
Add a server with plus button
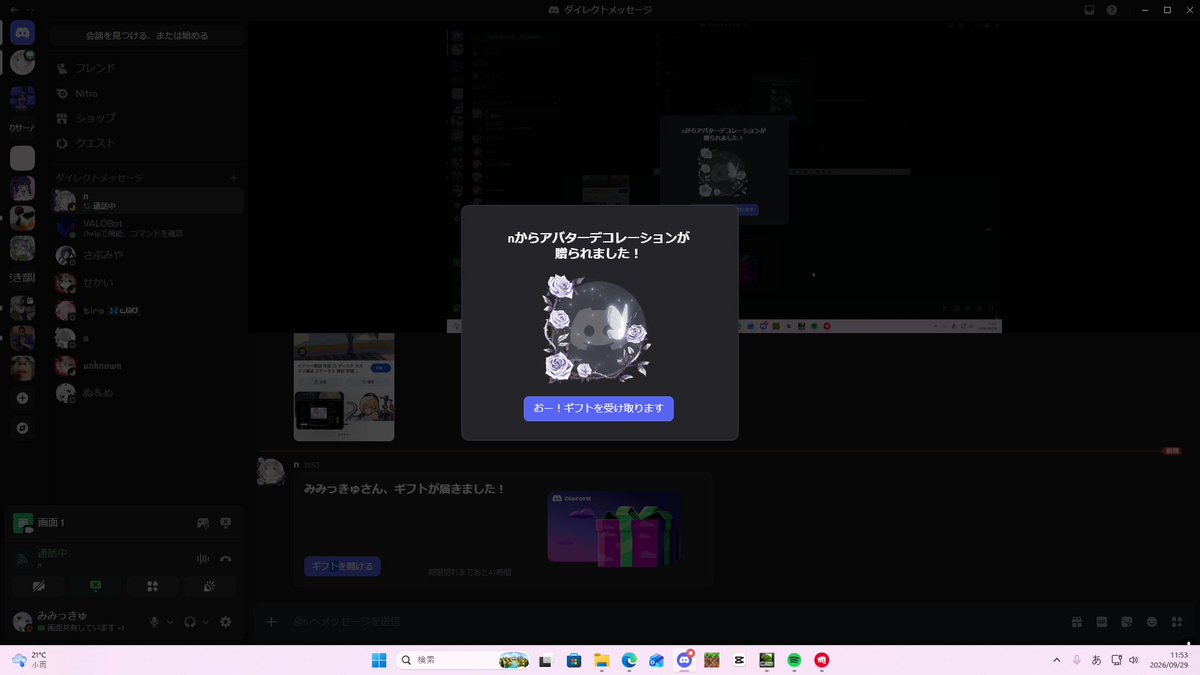point(22,397)
